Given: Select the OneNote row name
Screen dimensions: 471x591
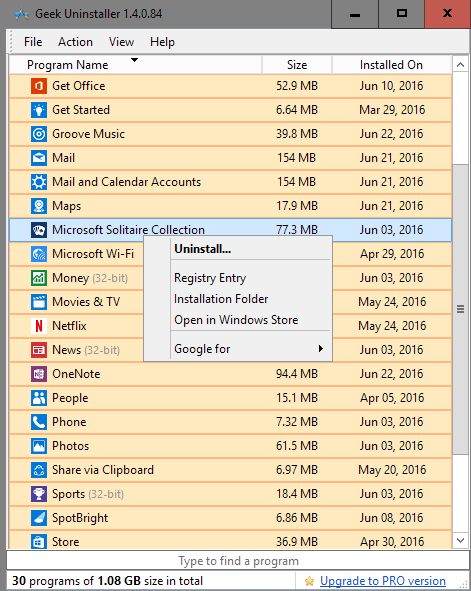Looking at the screenshot, I should 76,374.
